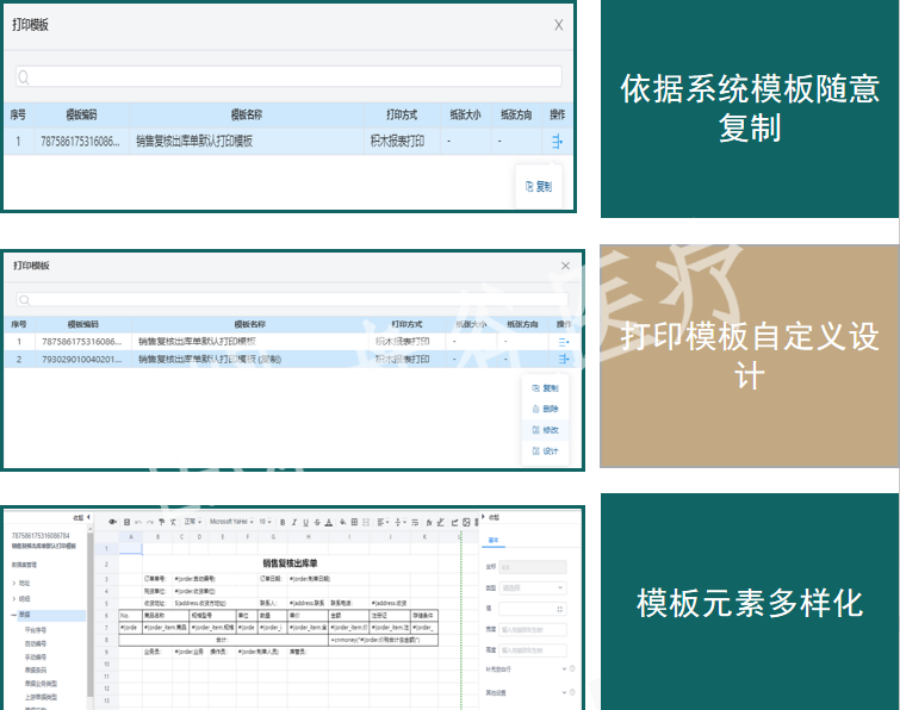This screenshot has height=710, width=900.
Task: Click the insert image icon
Action: pos(466,522)
